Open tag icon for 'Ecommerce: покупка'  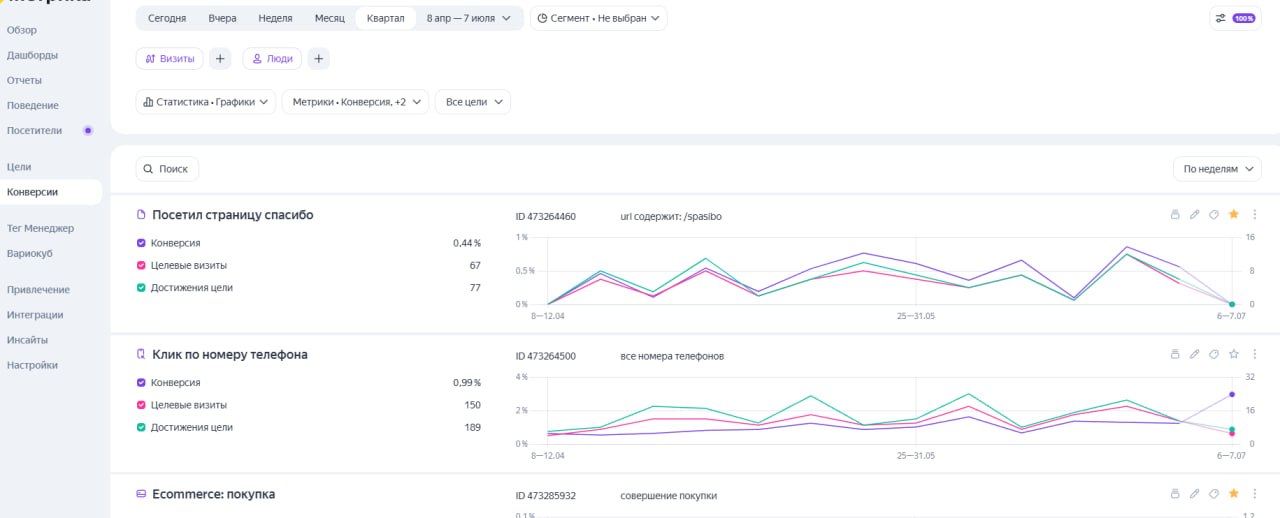(x=1214, y=494)
